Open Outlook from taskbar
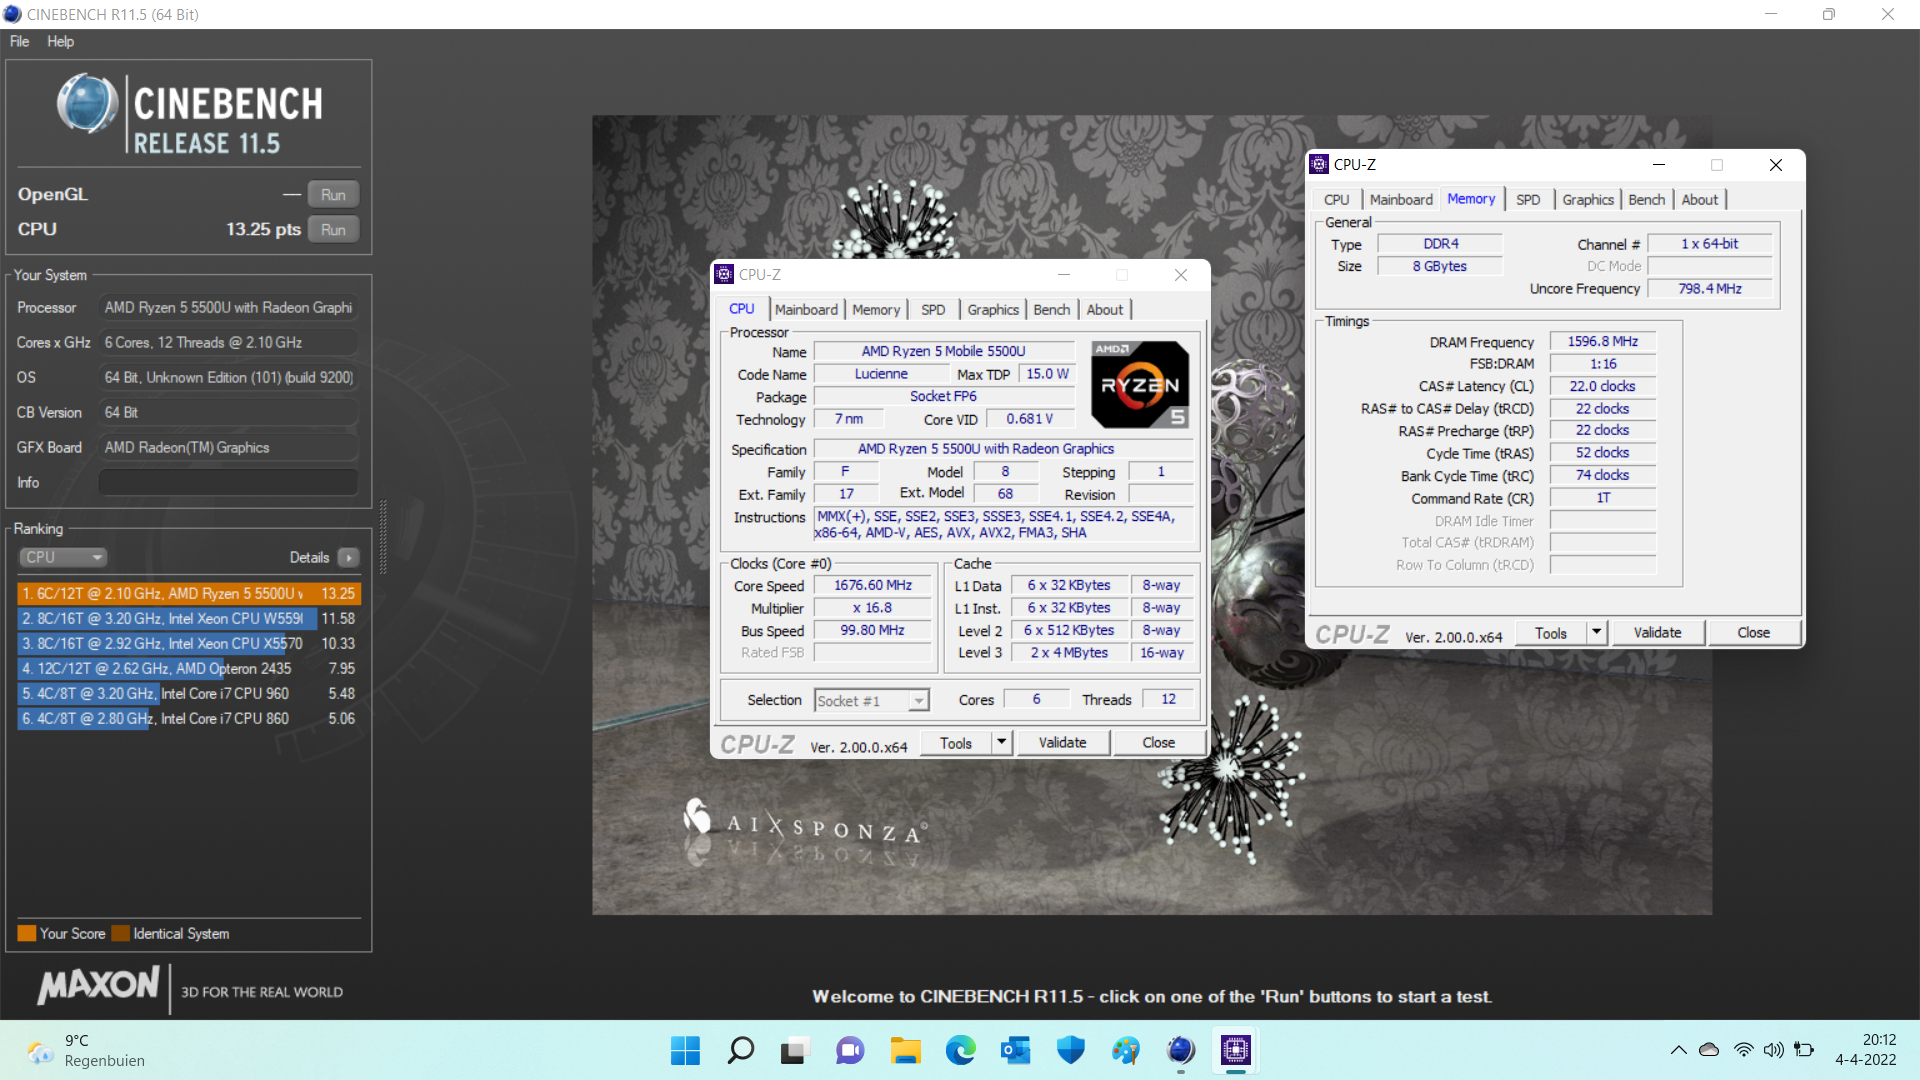The image size is (1920, 1080). pos(1015,1050)
